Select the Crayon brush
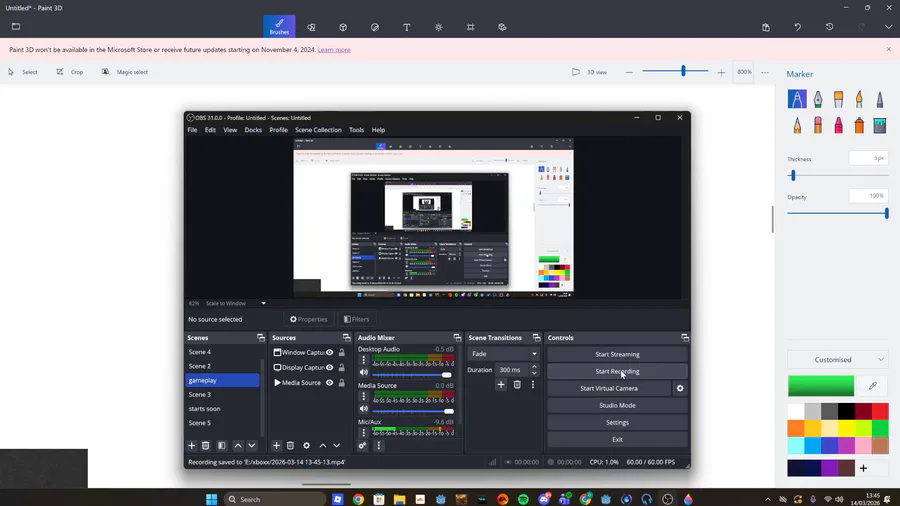900x506 pixels. point(839,124)
